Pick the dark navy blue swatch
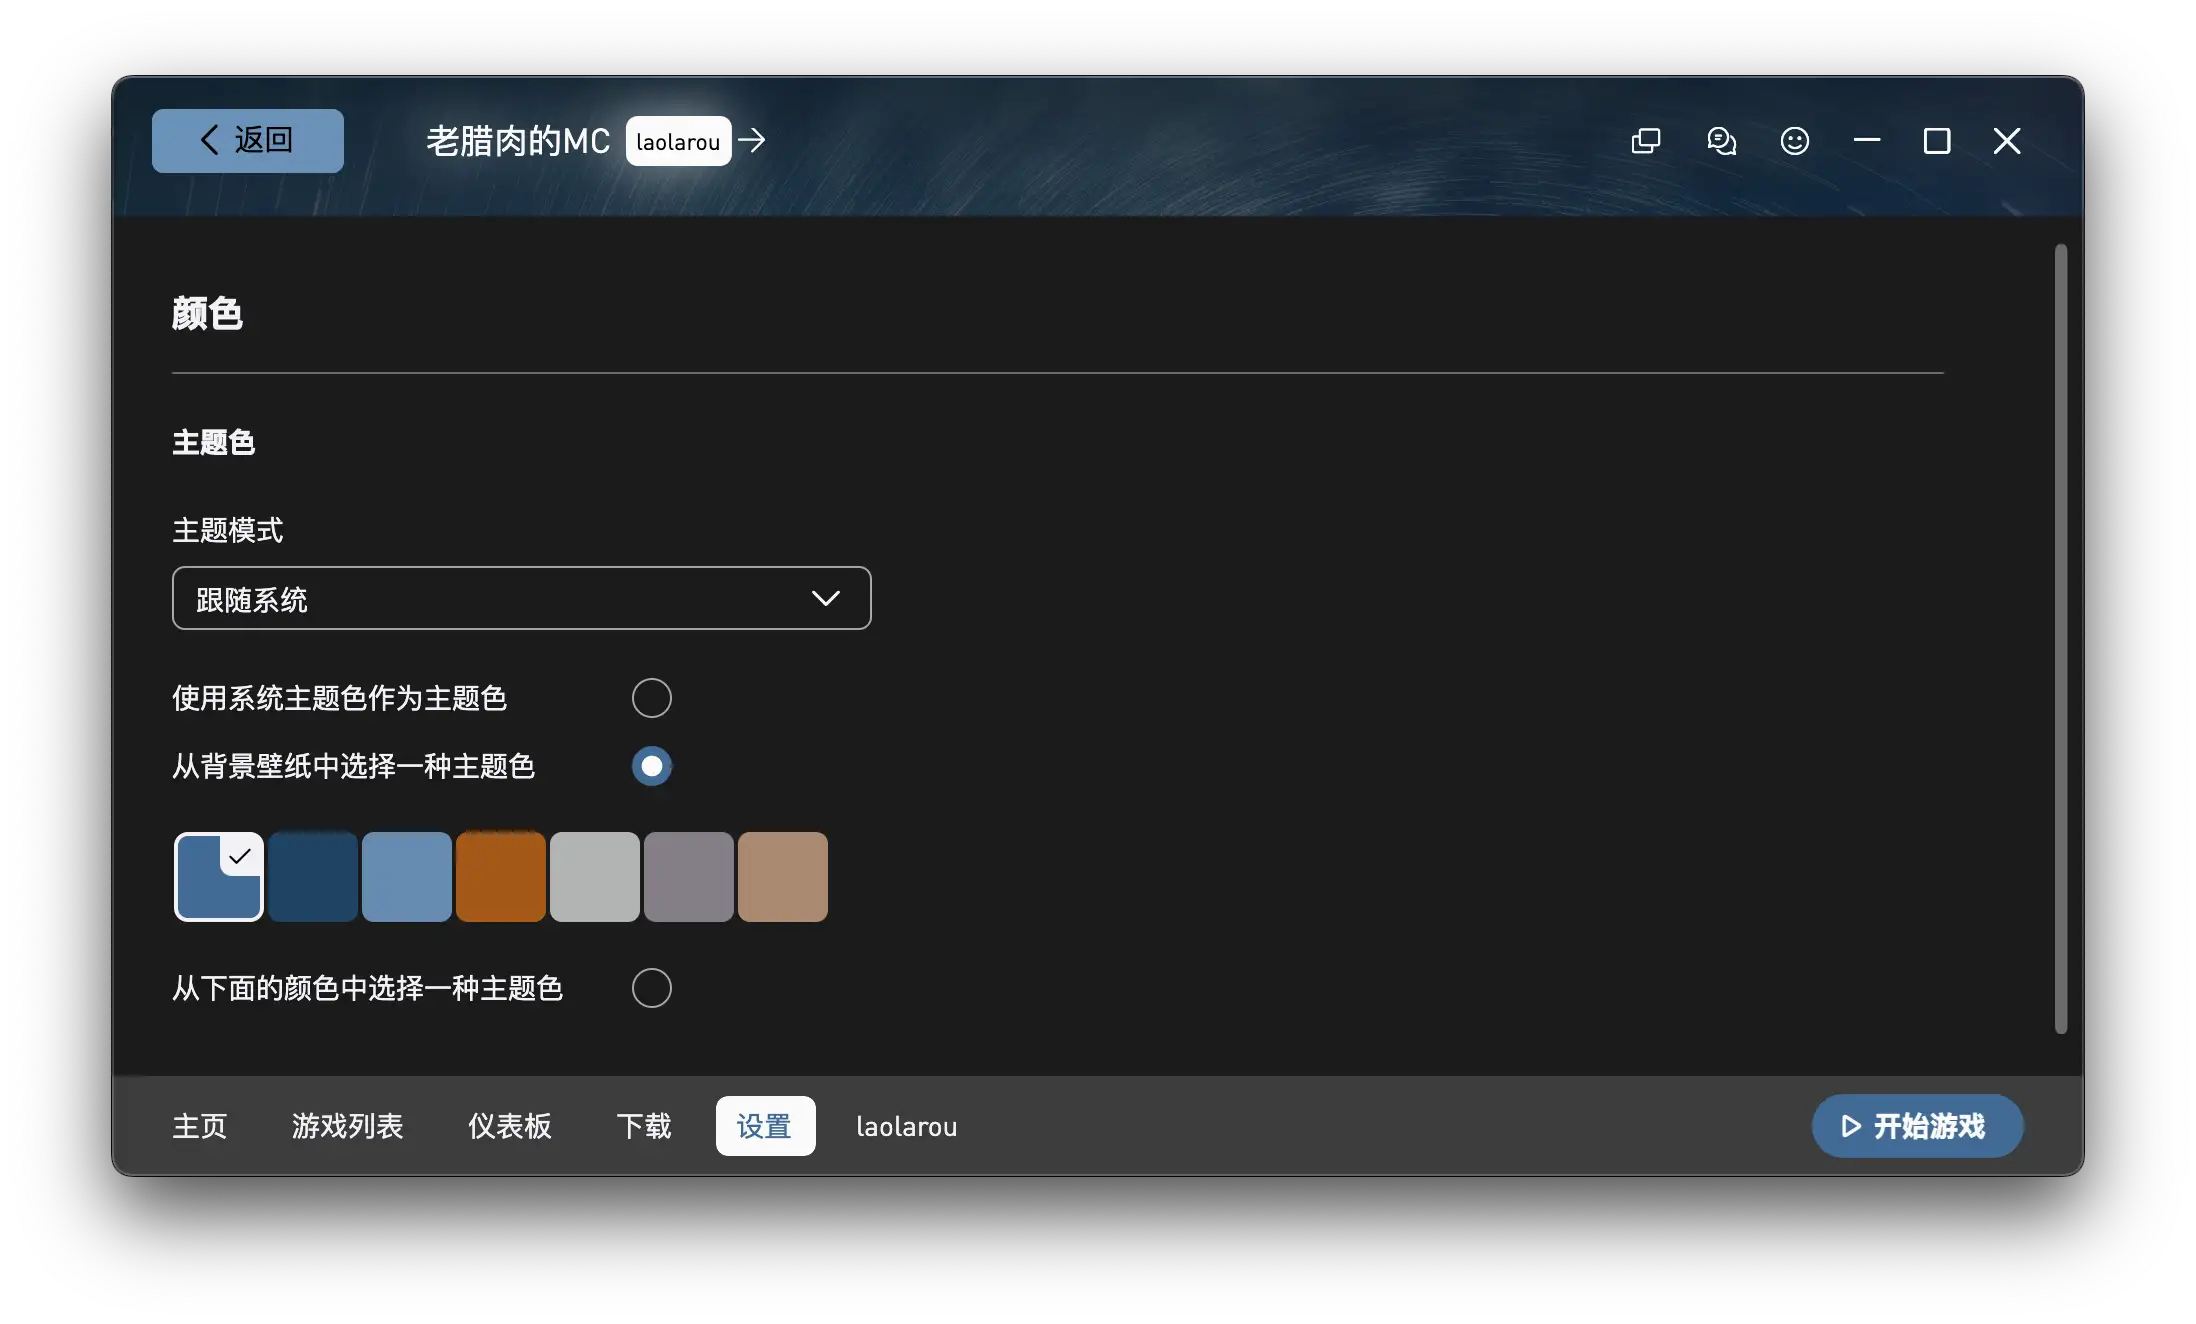2196x1324 pixels. [313, 877]
